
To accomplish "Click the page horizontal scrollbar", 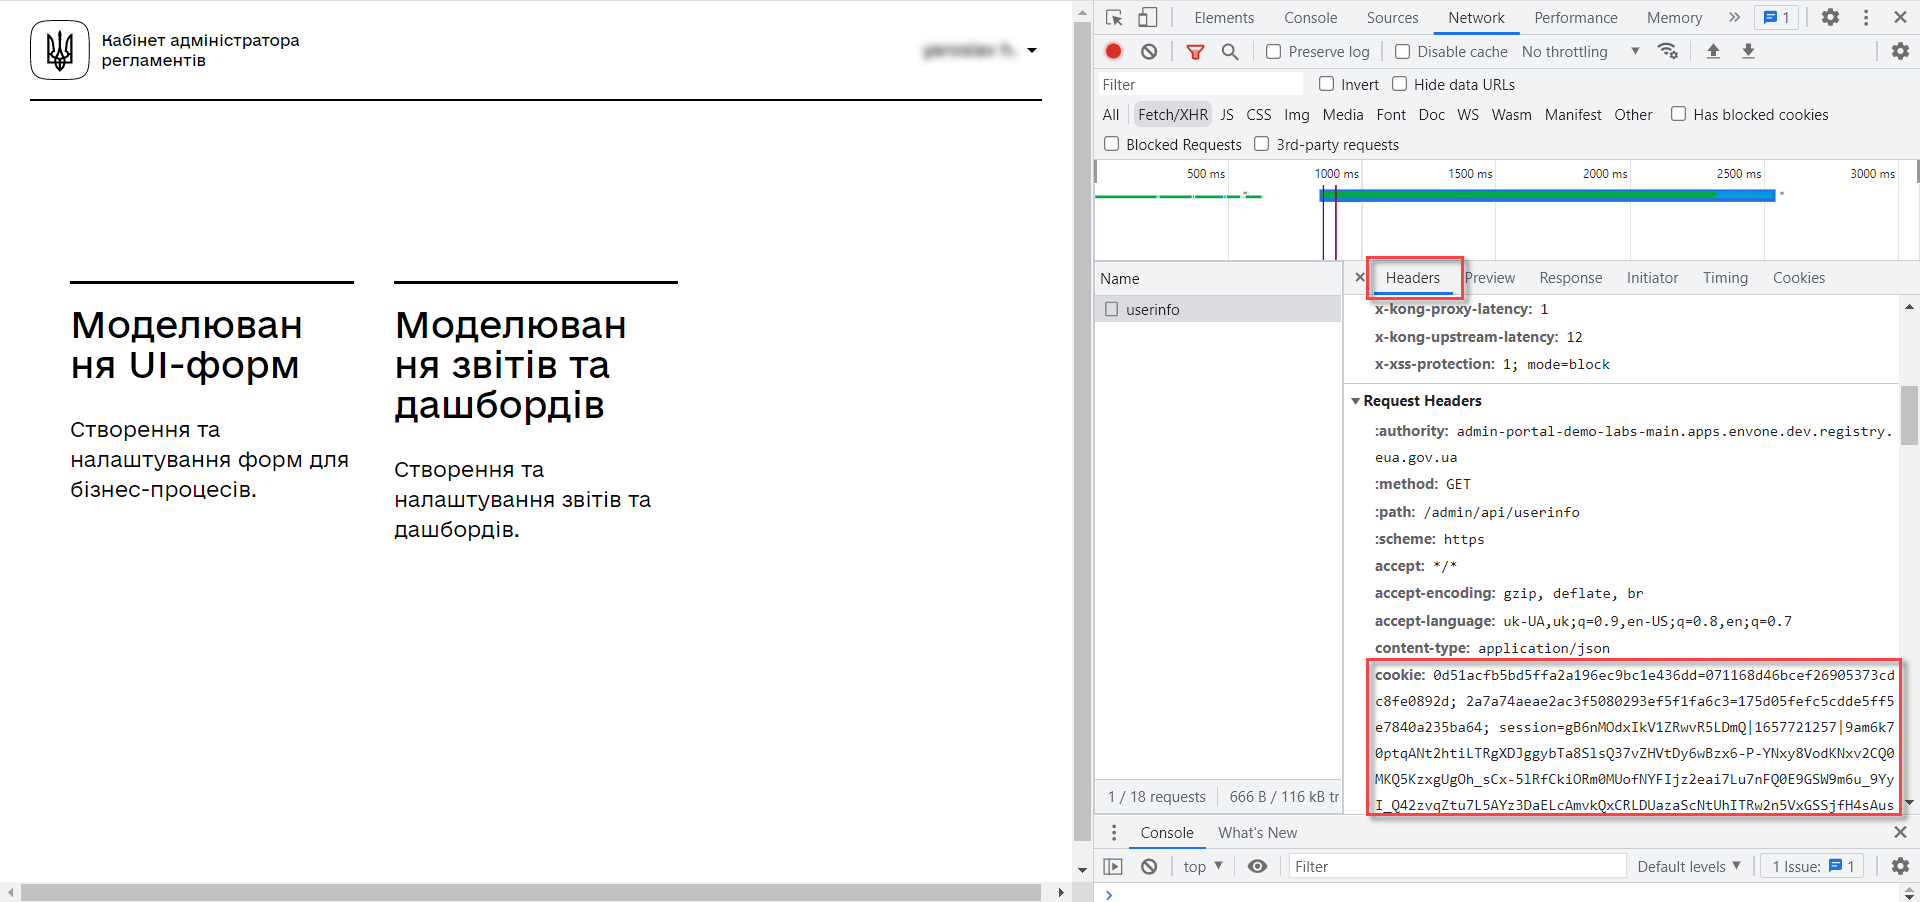I will coord(530,892).
